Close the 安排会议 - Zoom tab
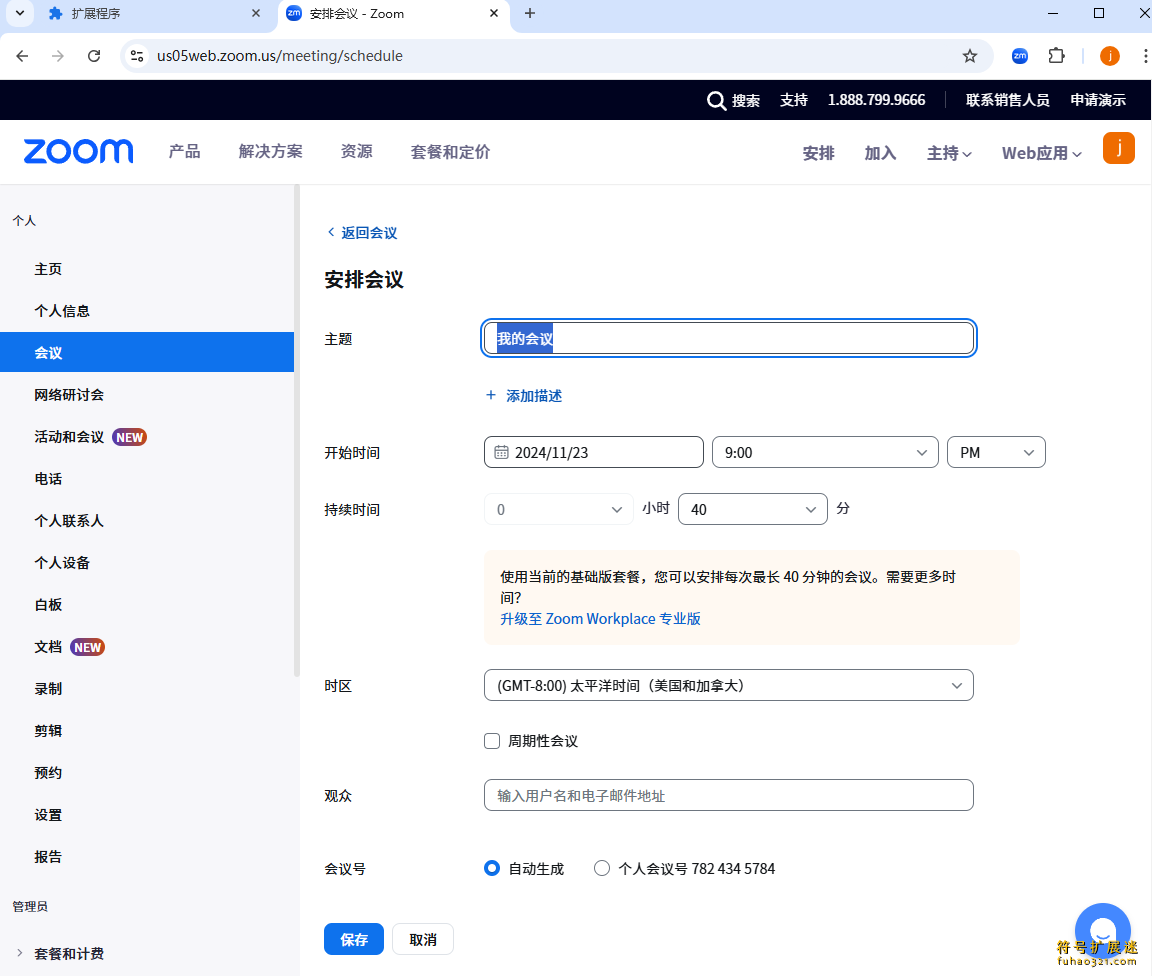Viewport: 1152px width, 976px height. pos(494,13)
